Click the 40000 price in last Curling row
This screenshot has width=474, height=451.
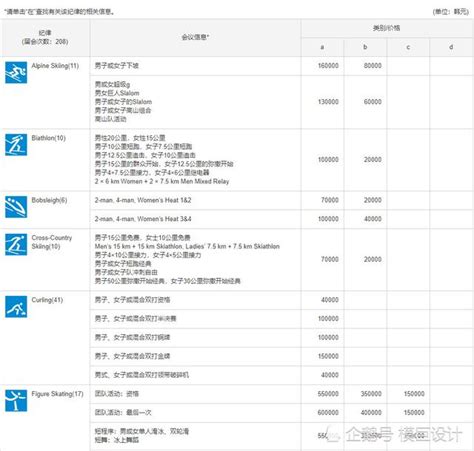tap(330, 375)
